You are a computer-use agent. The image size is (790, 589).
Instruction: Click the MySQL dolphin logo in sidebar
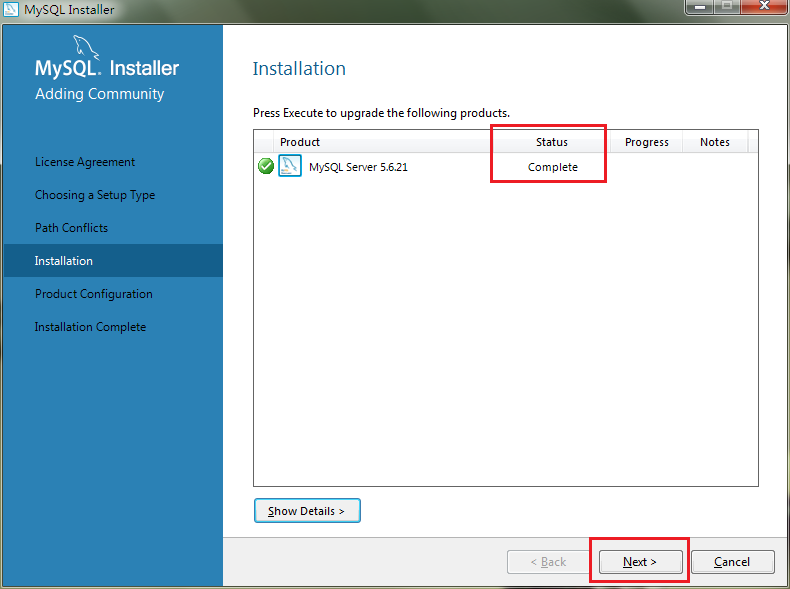[86, 47]
